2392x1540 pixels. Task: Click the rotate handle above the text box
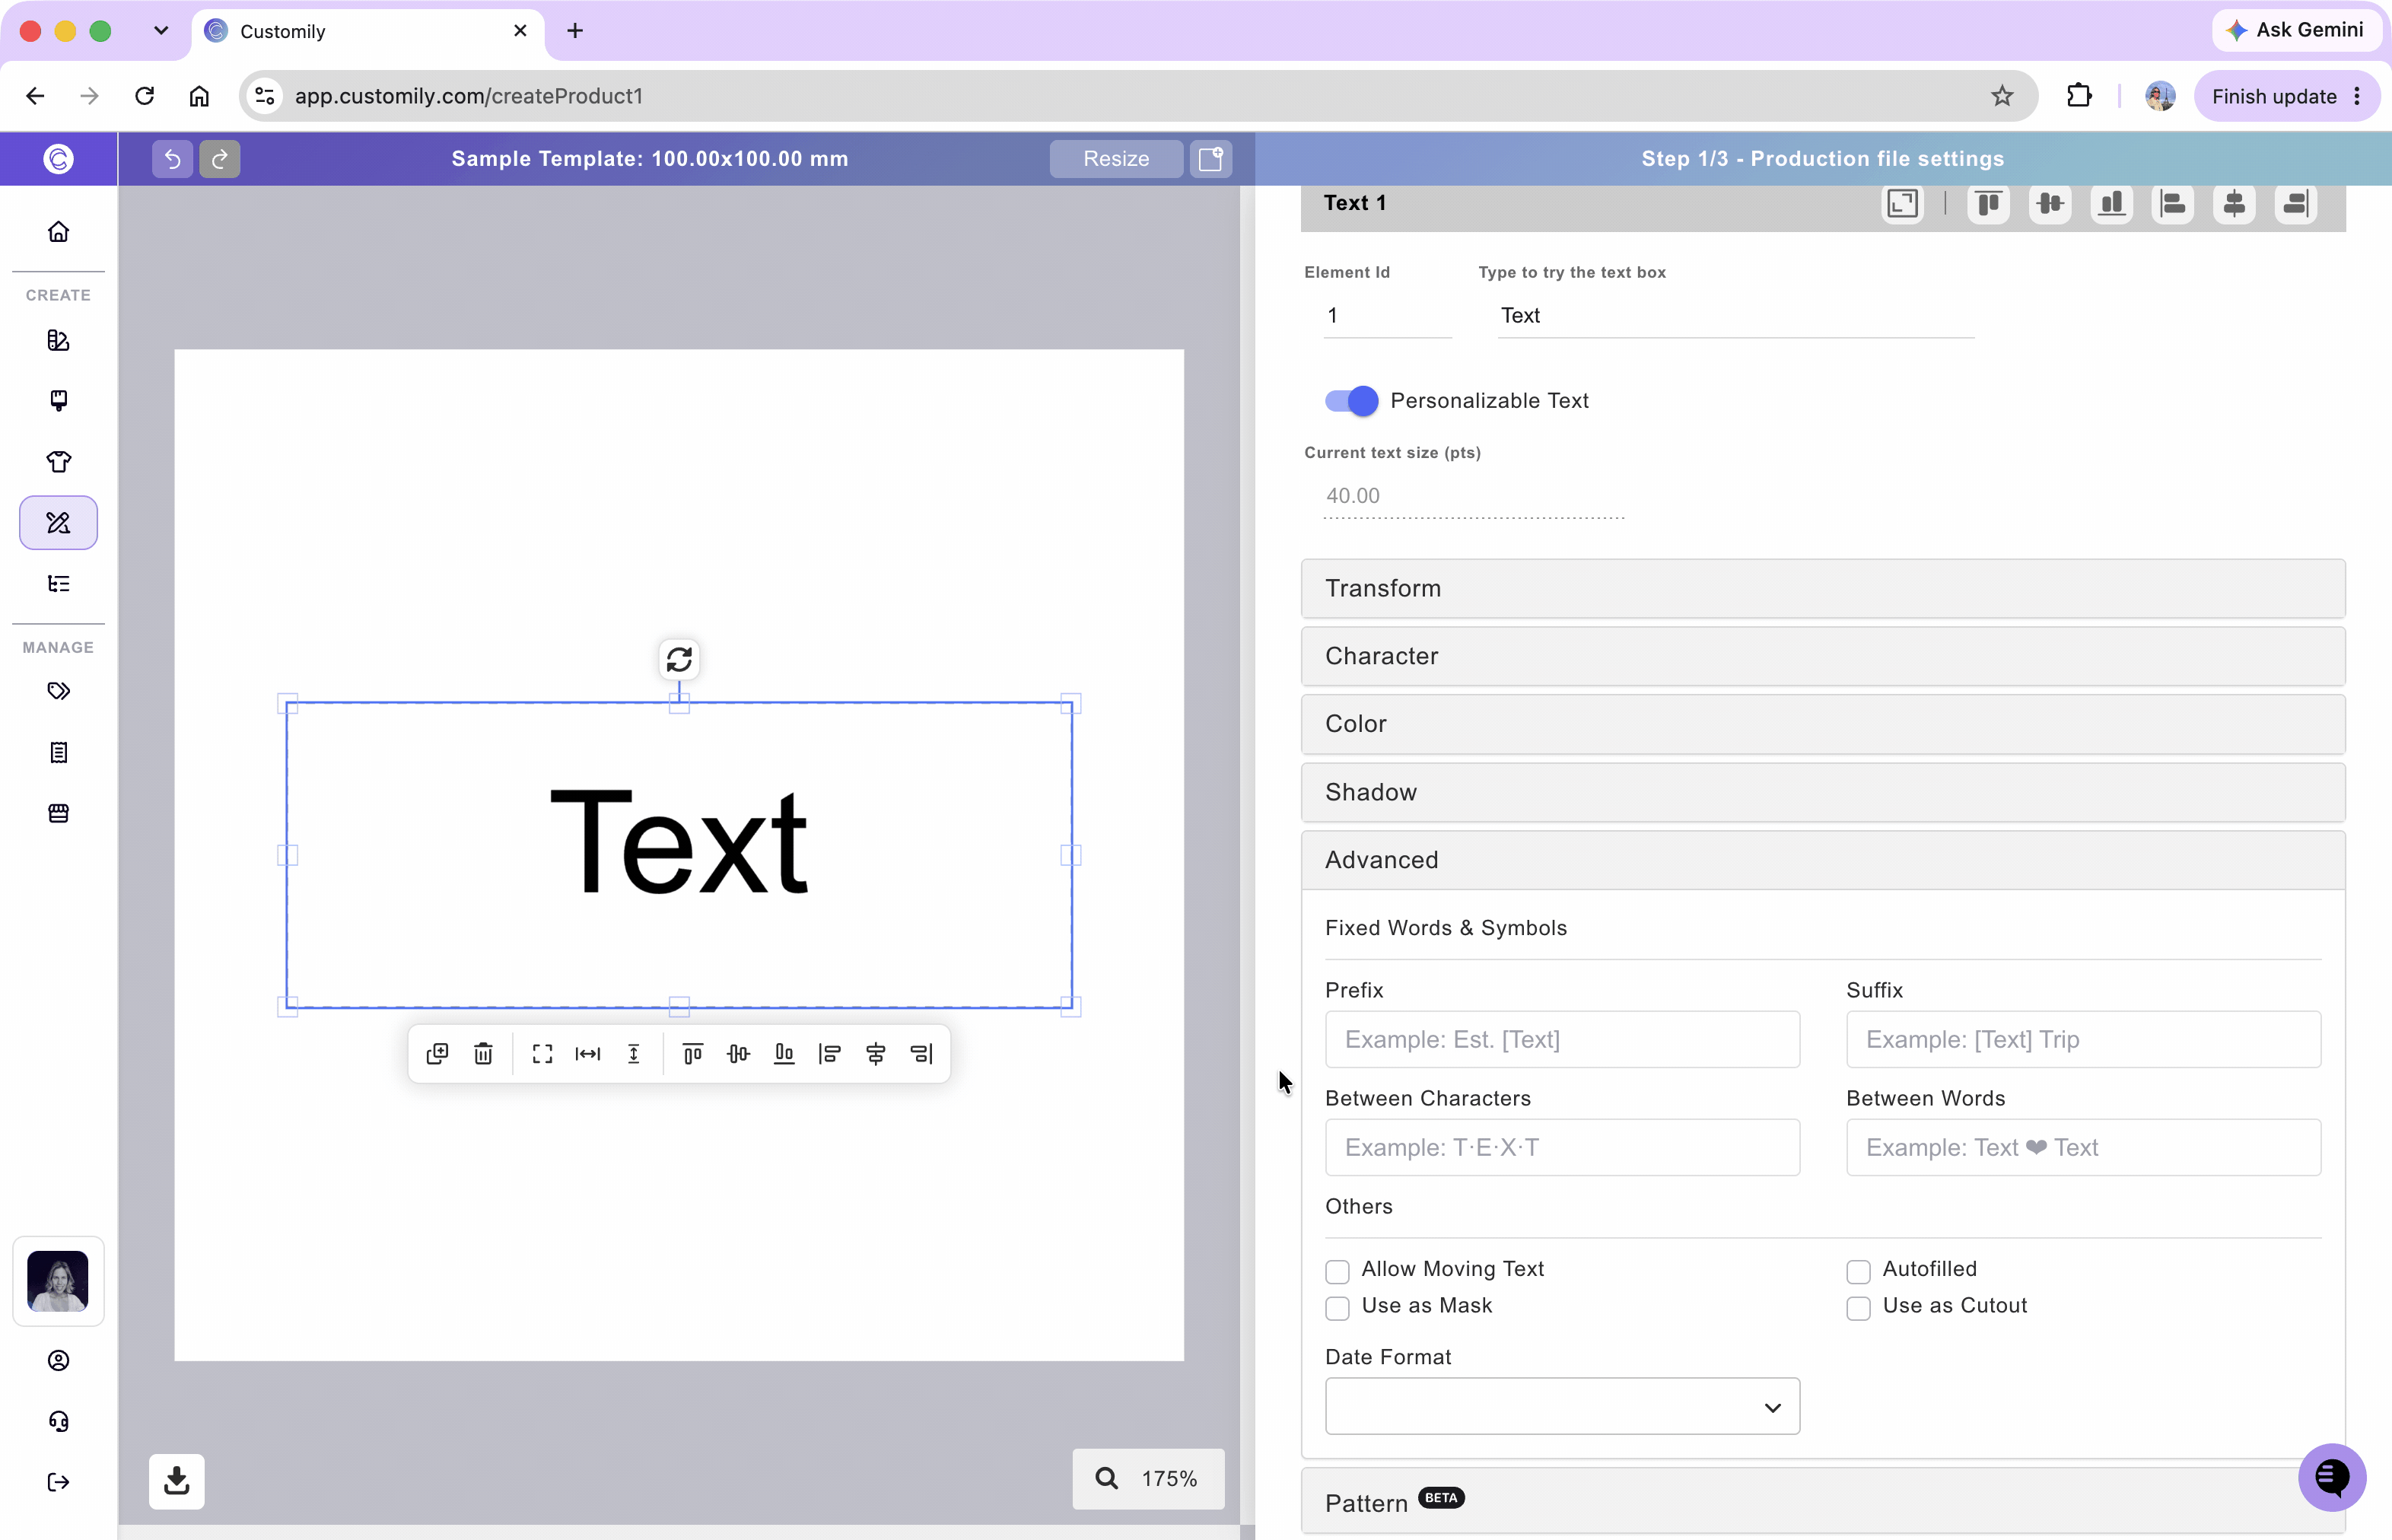tap(679, 660)
